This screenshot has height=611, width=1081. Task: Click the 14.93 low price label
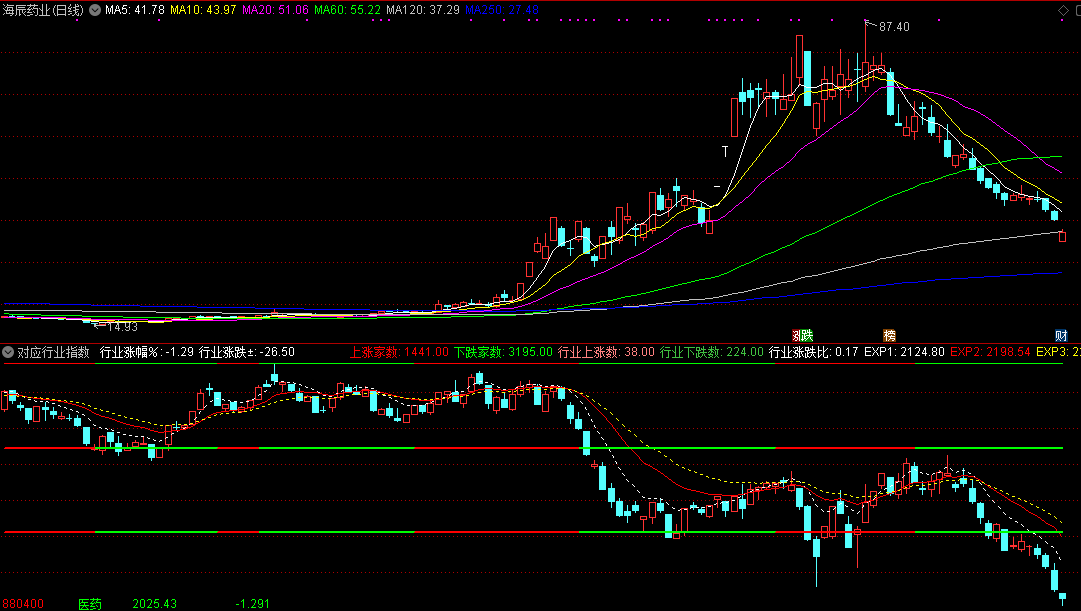tap(122, 326)
